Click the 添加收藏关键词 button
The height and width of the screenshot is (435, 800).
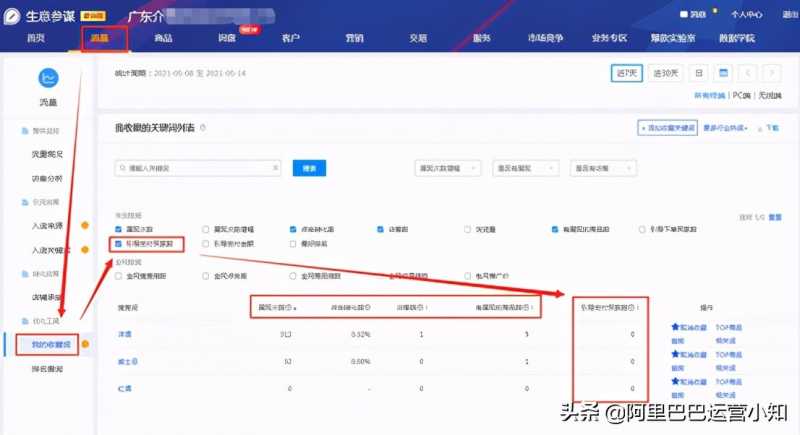pos(667,128)
